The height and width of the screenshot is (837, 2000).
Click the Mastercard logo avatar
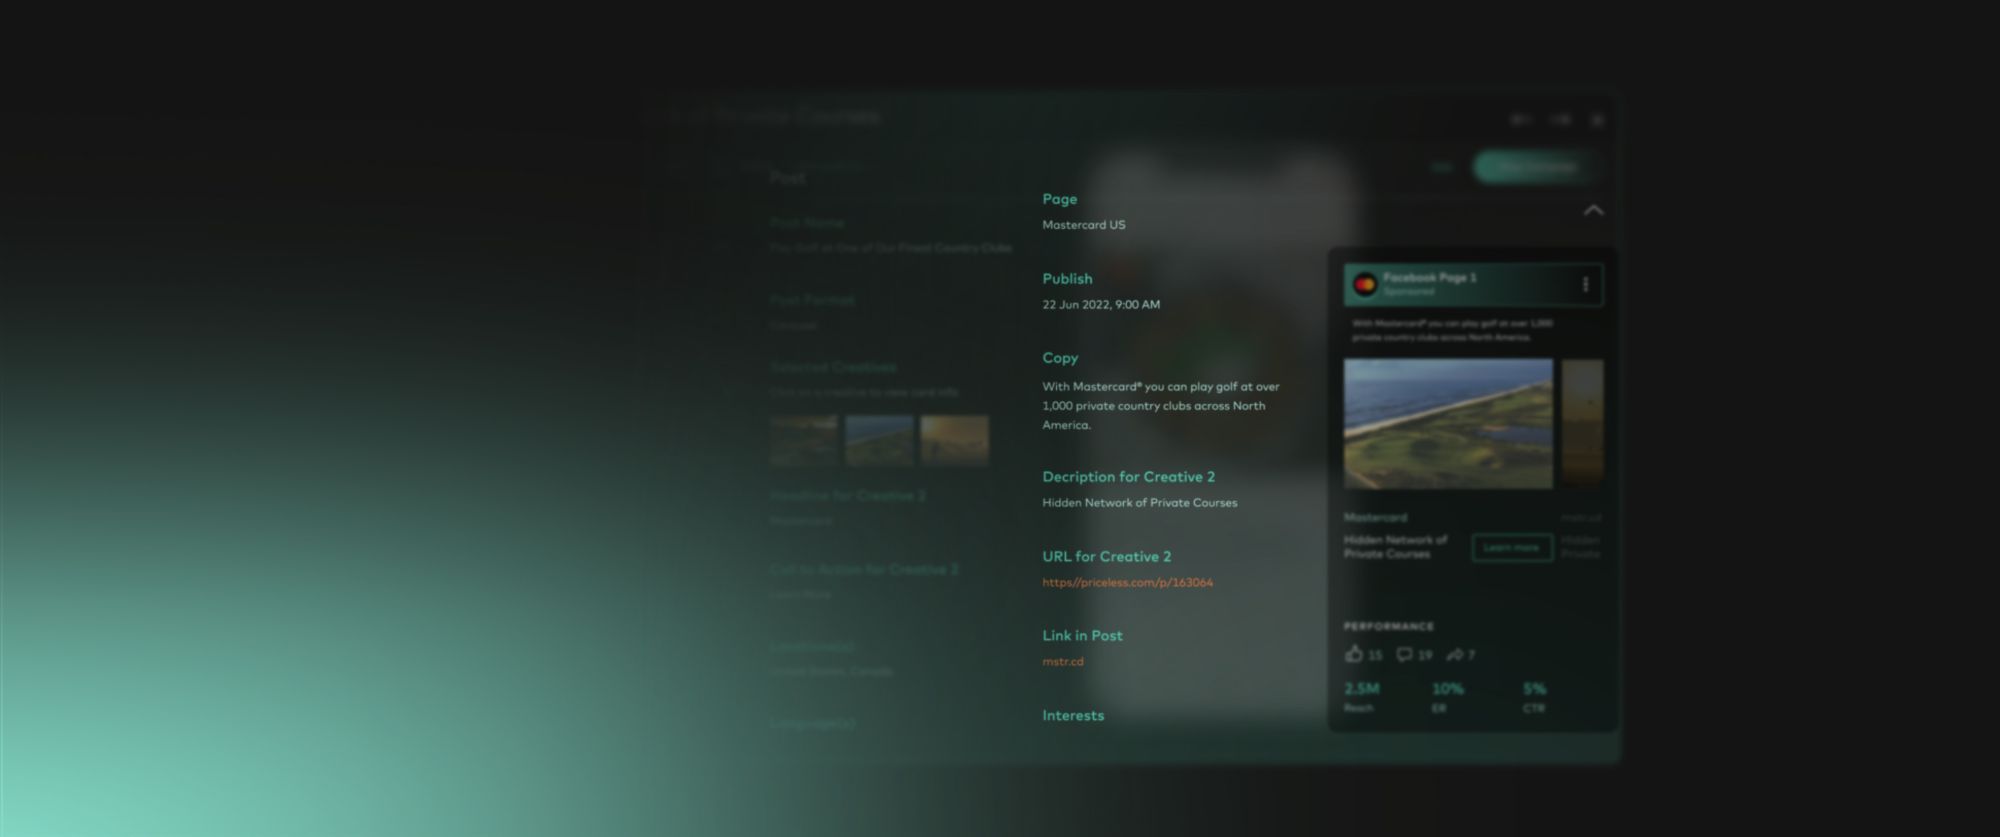(1364, 285)
